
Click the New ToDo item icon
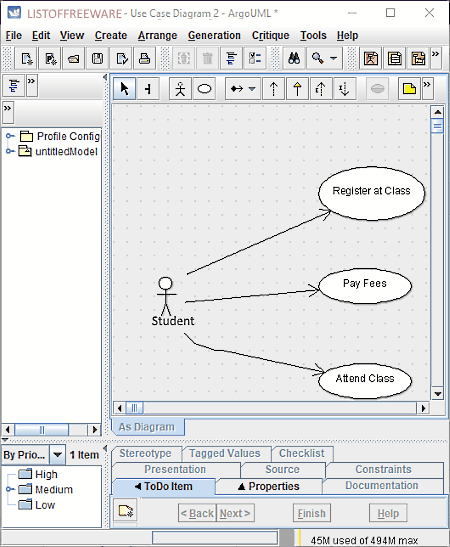(x=126, y=511)
